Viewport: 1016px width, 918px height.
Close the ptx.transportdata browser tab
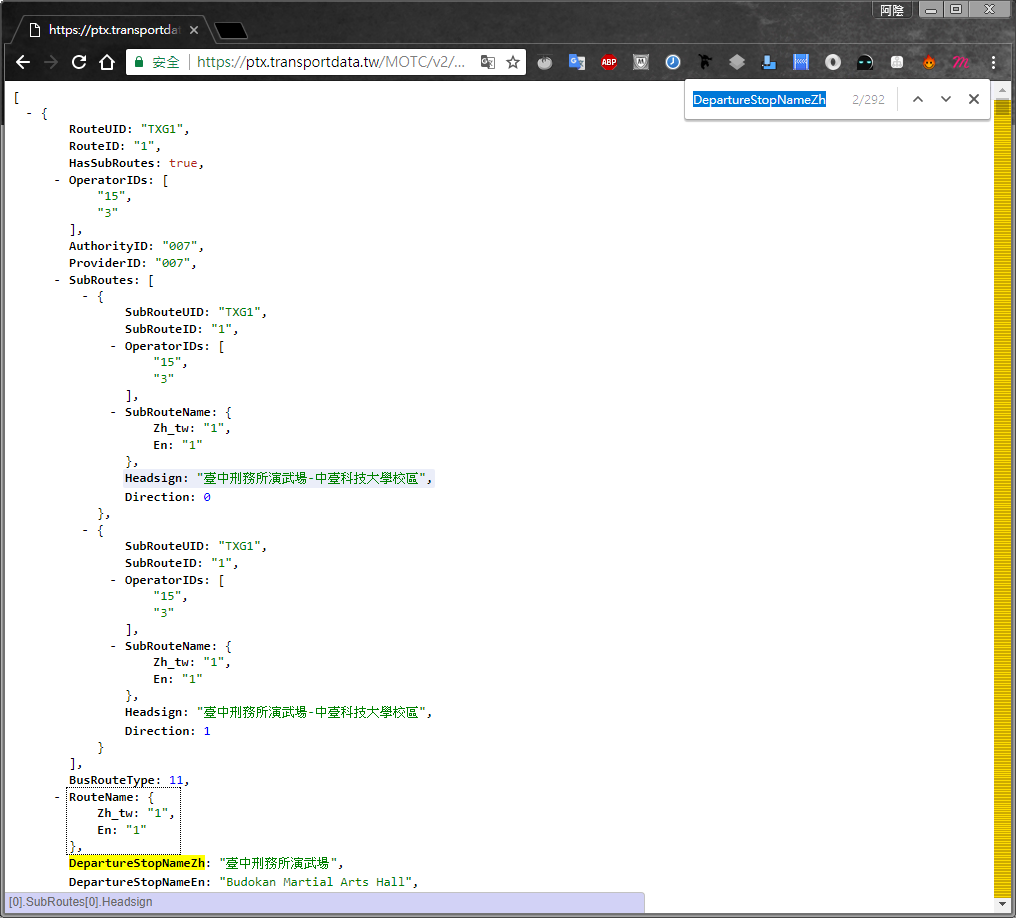194,30
